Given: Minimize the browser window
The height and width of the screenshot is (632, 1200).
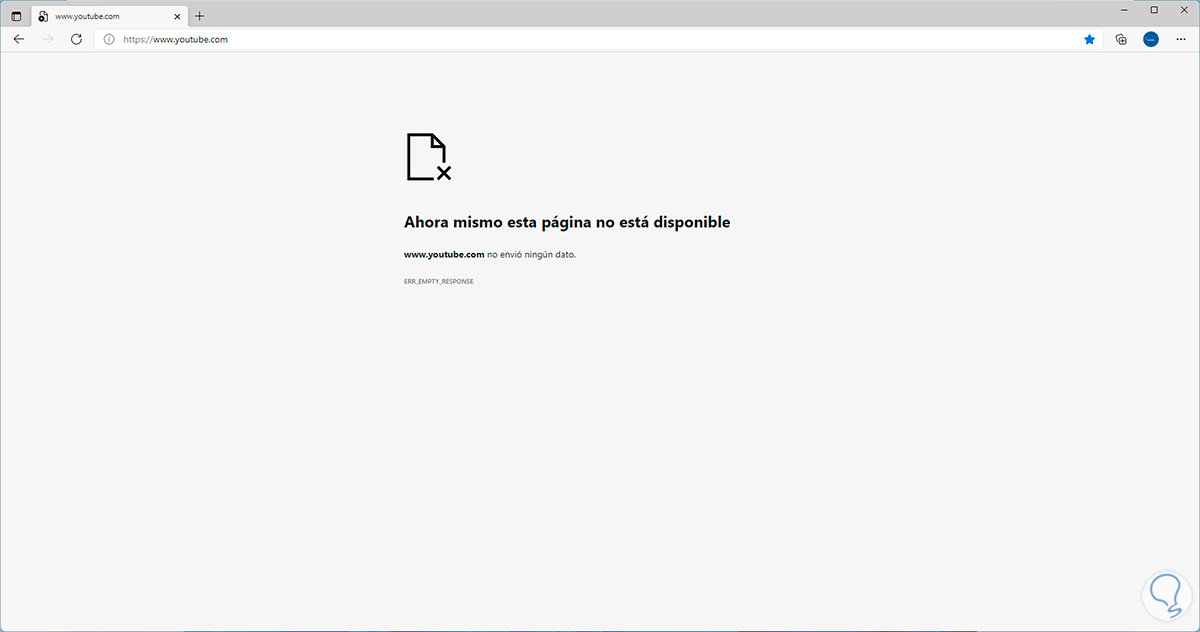Looking at the screenshot, I should coord(1126,9).
